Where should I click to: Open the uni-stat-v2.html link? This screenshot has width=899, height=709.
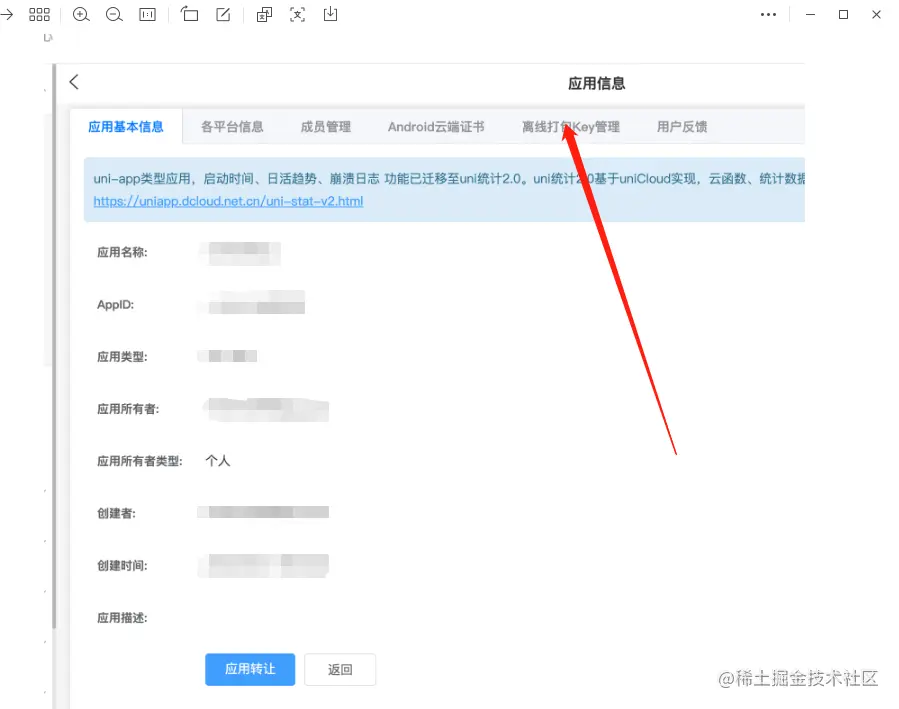(x=228, y=201)
